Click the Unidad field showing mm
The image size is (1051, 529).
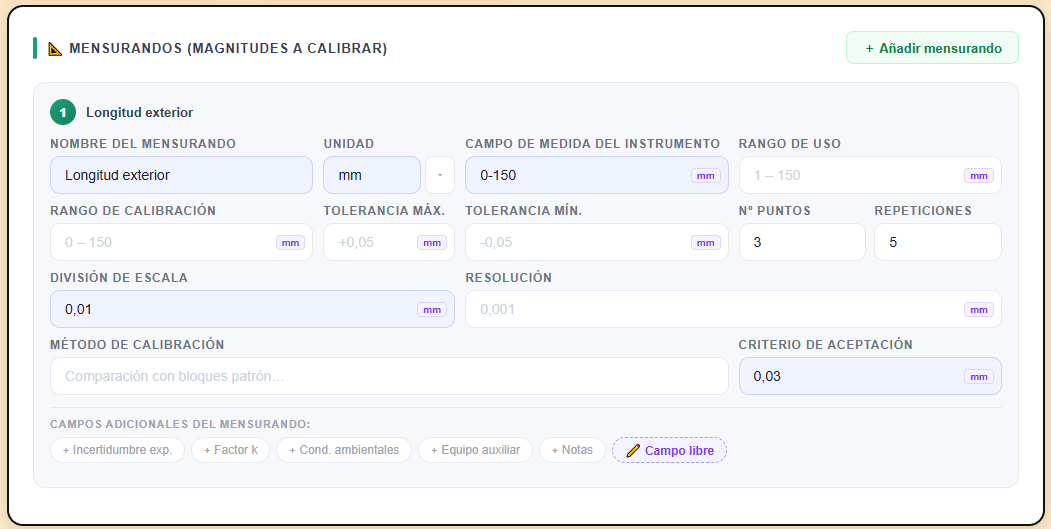[371, 175]
